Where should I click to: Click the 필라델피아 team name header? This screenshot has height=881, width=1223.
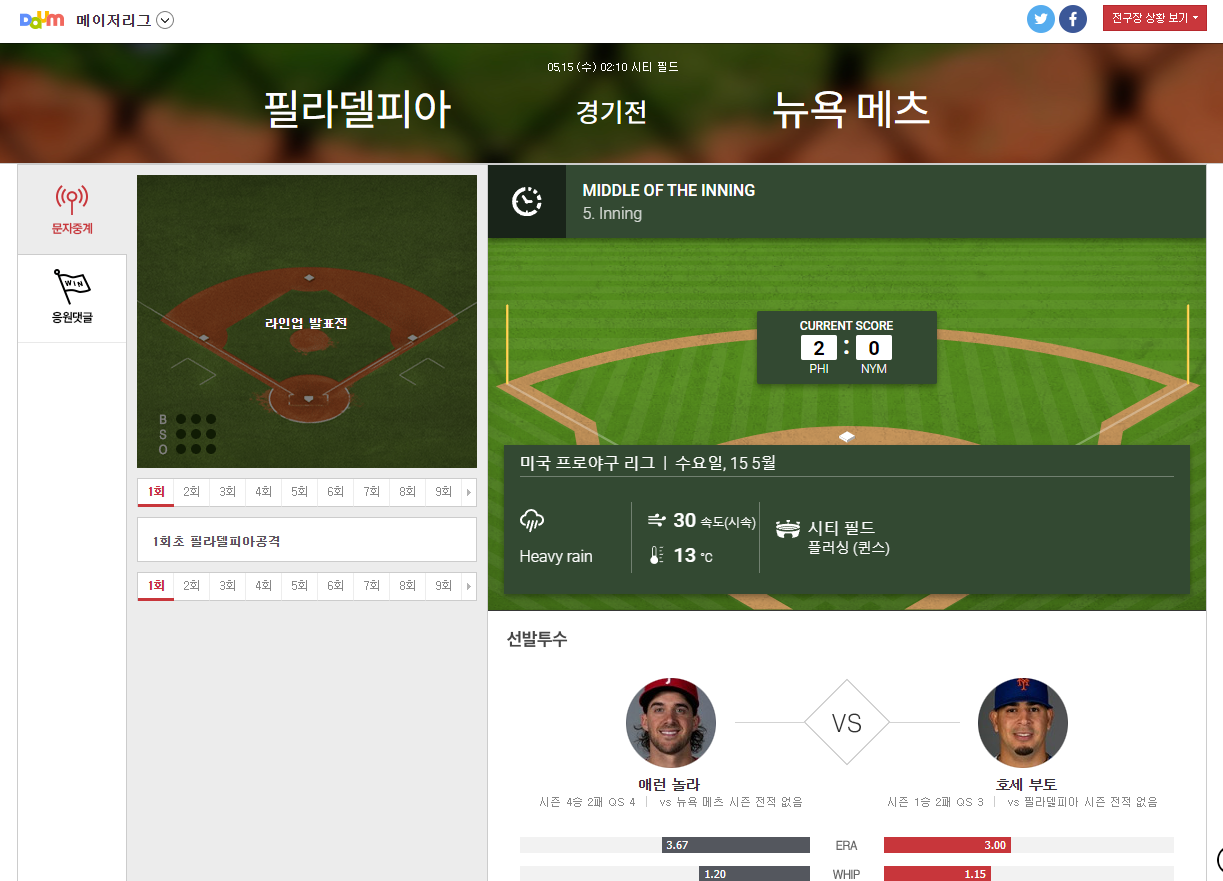click(x=357, y=110)
